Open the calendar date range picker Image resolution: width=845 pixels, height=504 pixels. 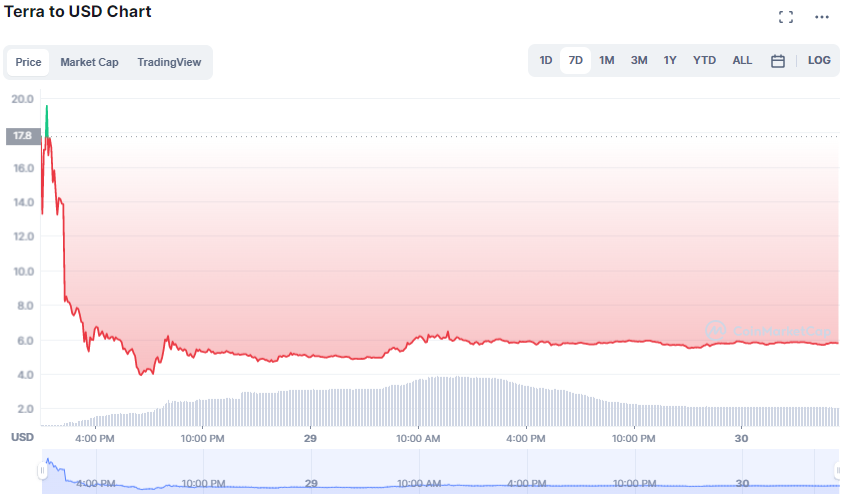pyautogui.click(x=778, y=61)
